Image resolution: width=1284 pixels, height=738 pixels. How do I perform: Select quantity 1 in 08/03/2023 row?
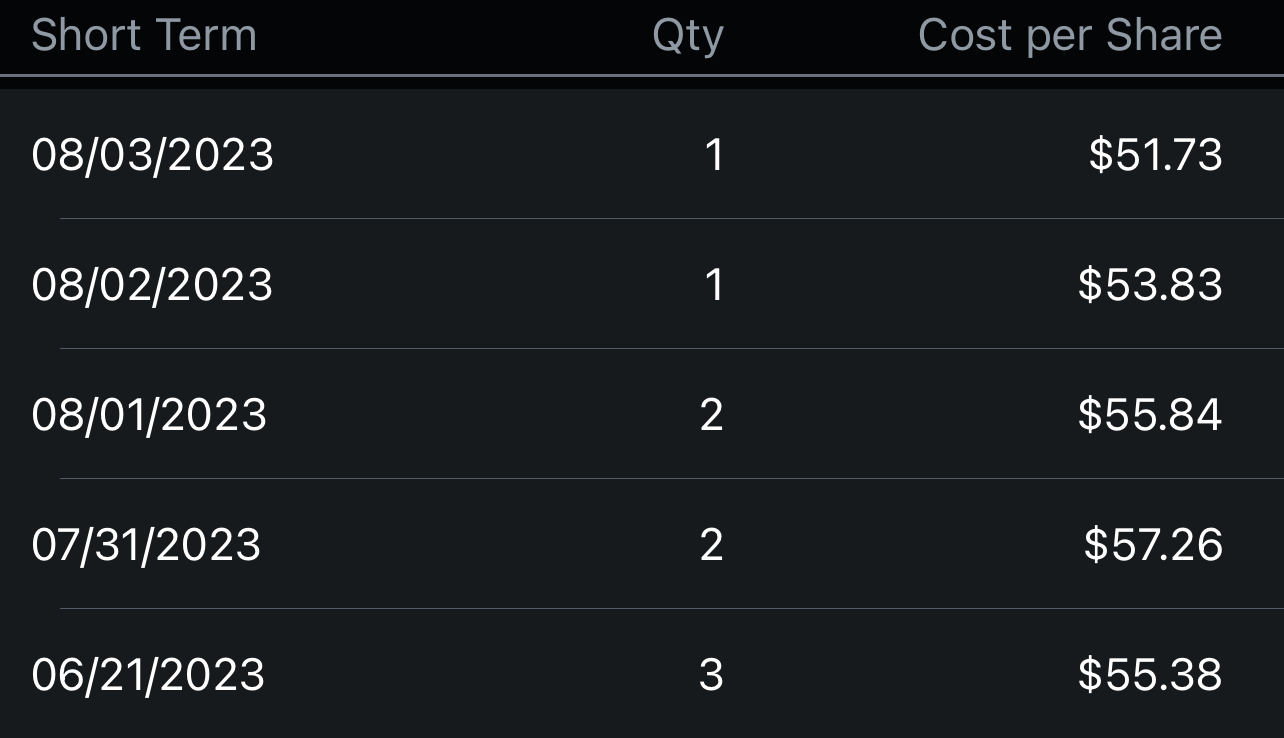click(x=714, y=155)
